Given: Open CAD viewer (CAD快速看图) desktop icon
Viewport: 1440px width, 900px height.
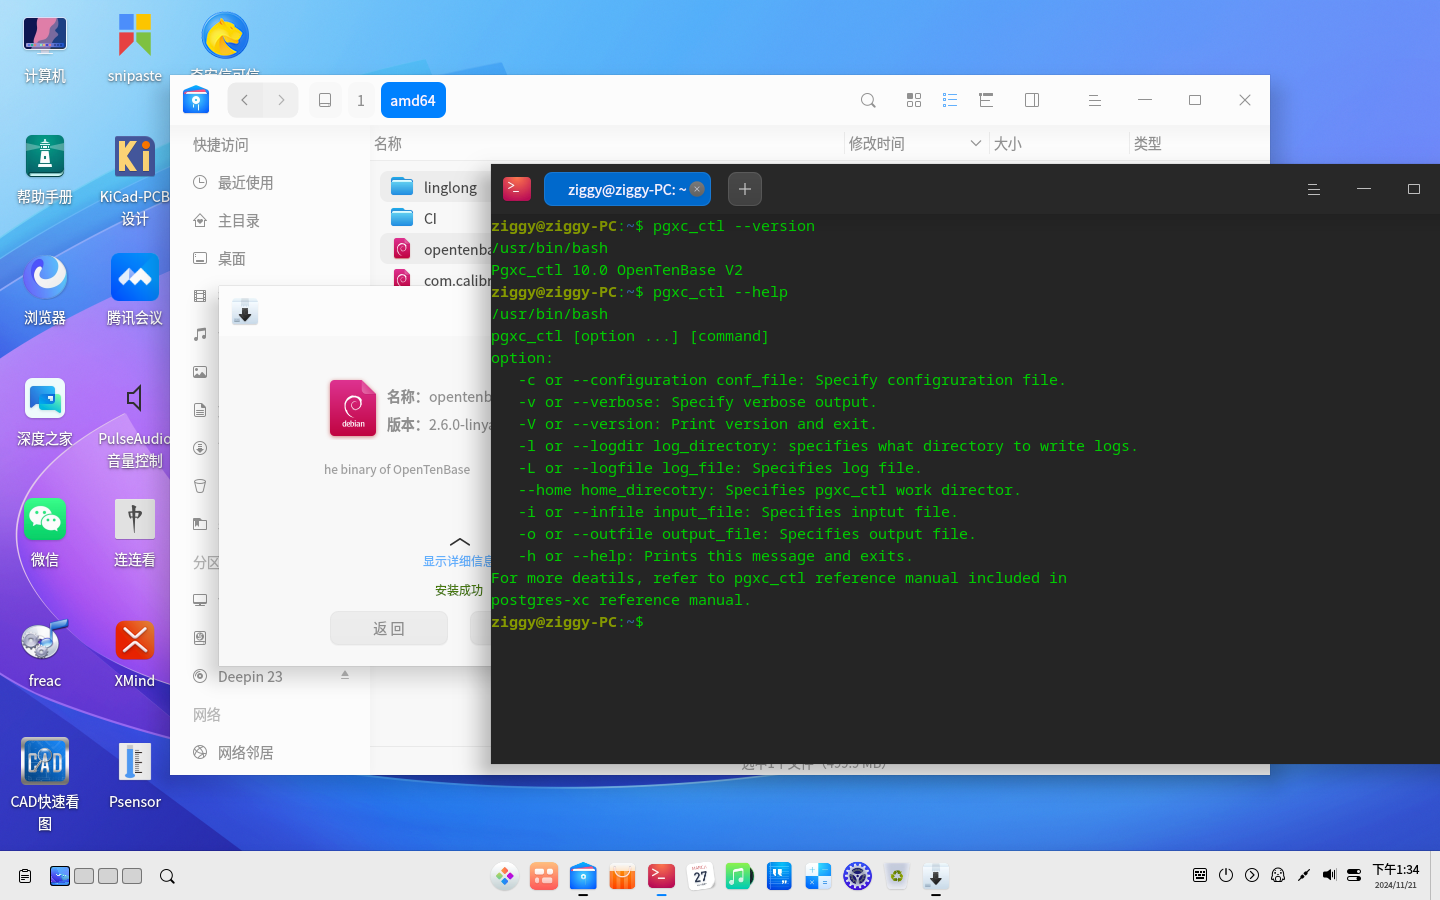Looking at the screenshot, I should (45, 786).
